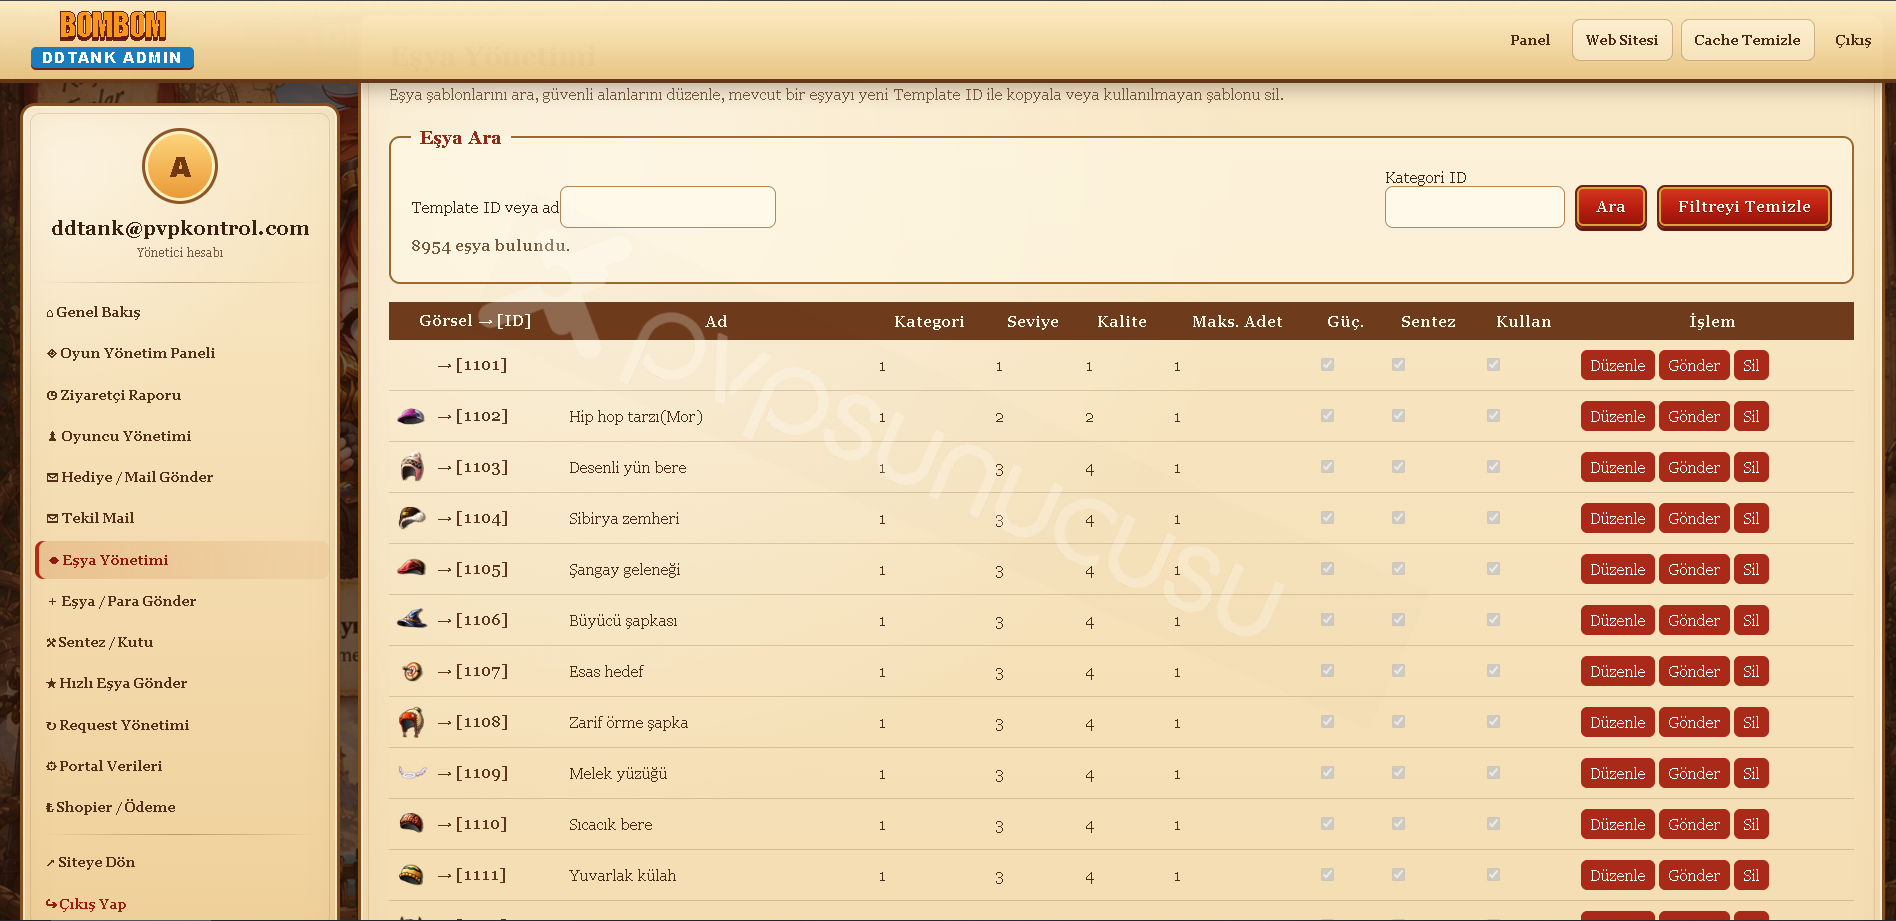Image resolution: width=1896 pixels, height=921 pixels.
Task: Click the Panel link in the top bar
Action: pyautogui.click(x=1530, y=40)
